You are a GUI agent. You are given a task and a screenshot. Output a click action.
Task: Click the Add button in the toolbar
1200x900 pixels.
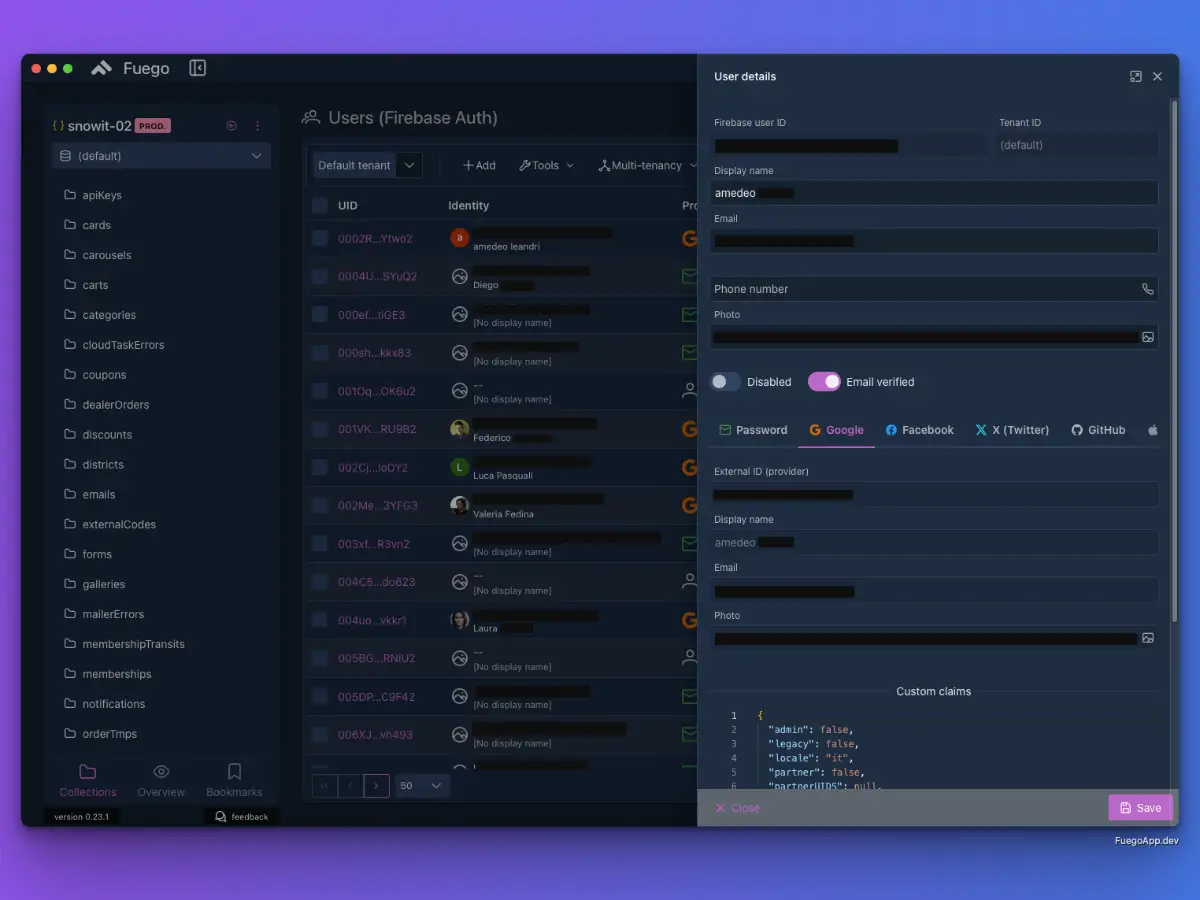point(479,166)
